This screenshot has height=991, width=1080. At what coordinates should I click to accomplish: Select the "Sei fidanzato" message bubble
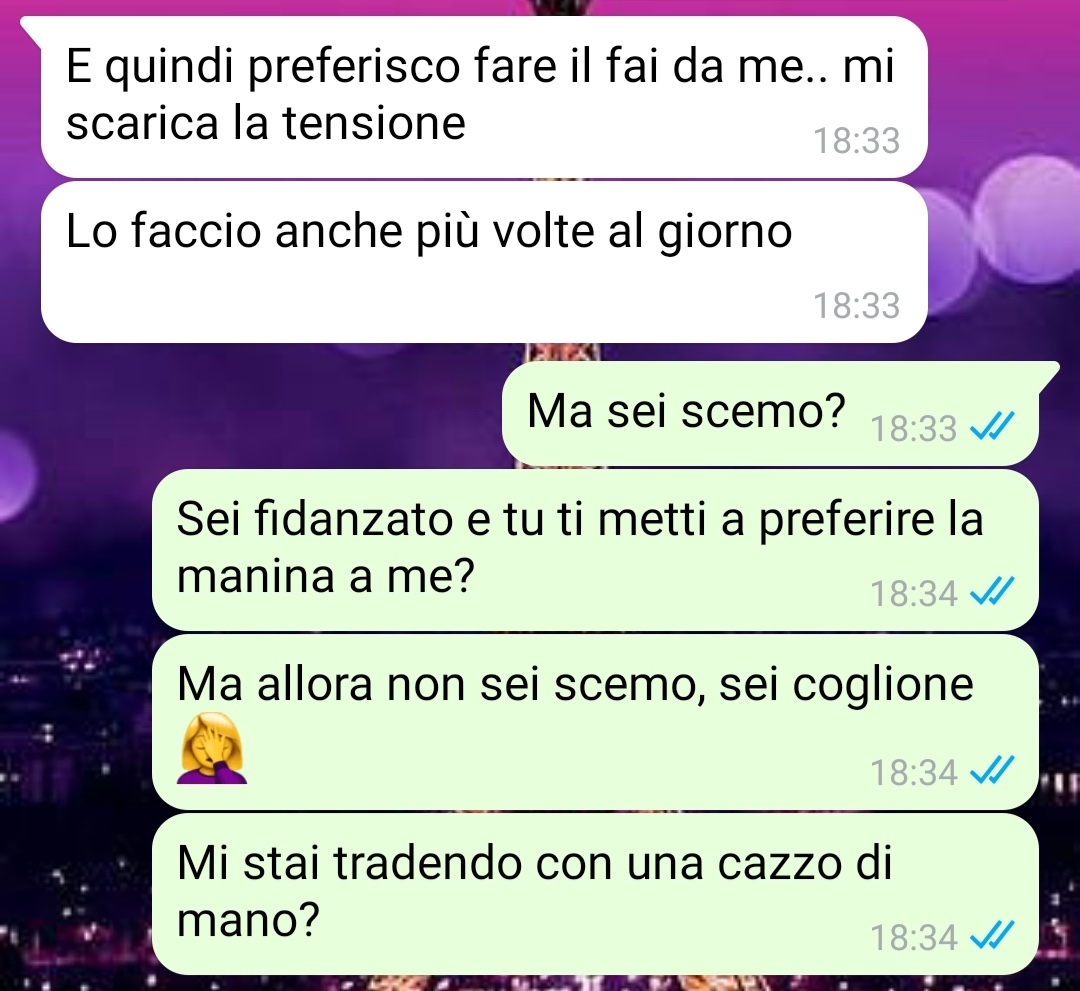tap(595, 550)
